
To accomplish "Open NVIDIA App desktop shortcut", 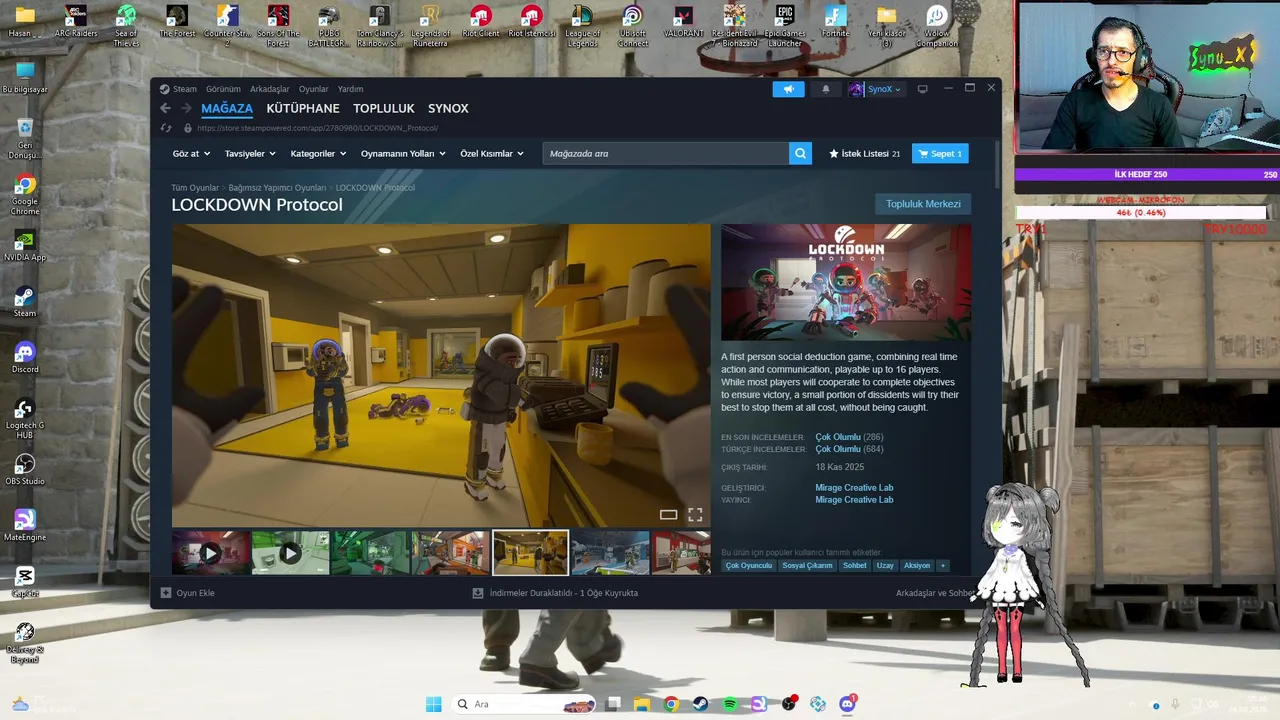I will pyautogui.click(x=25, y=245).
